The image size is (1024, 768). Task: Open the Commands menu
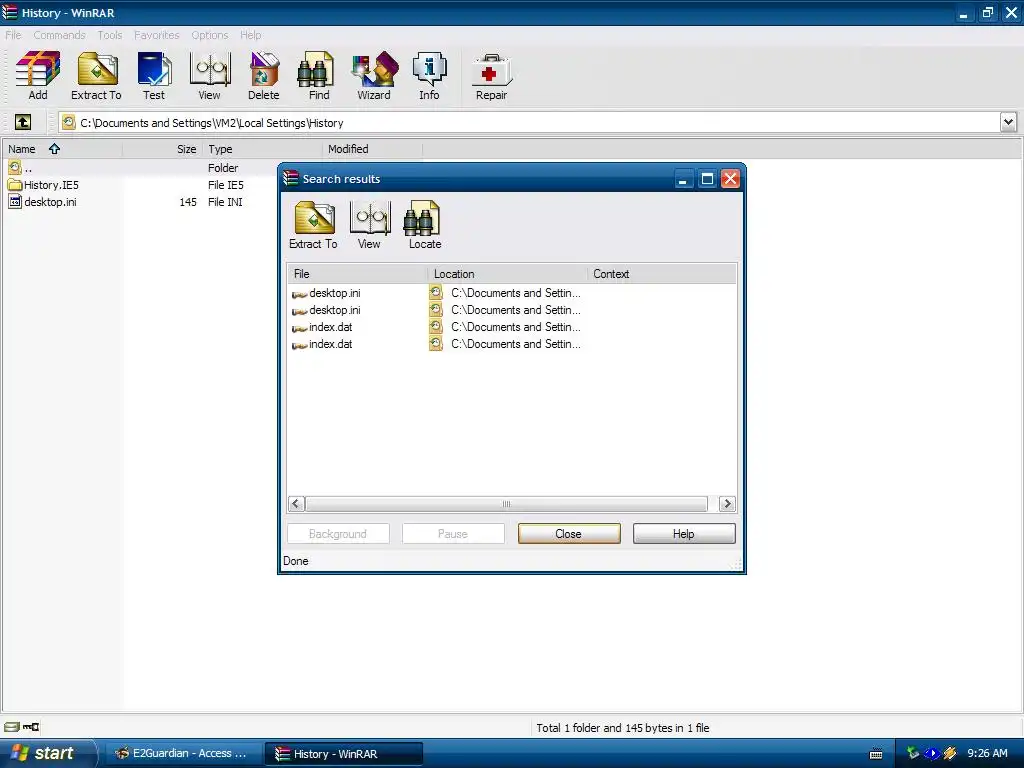[x=59, y=35]
